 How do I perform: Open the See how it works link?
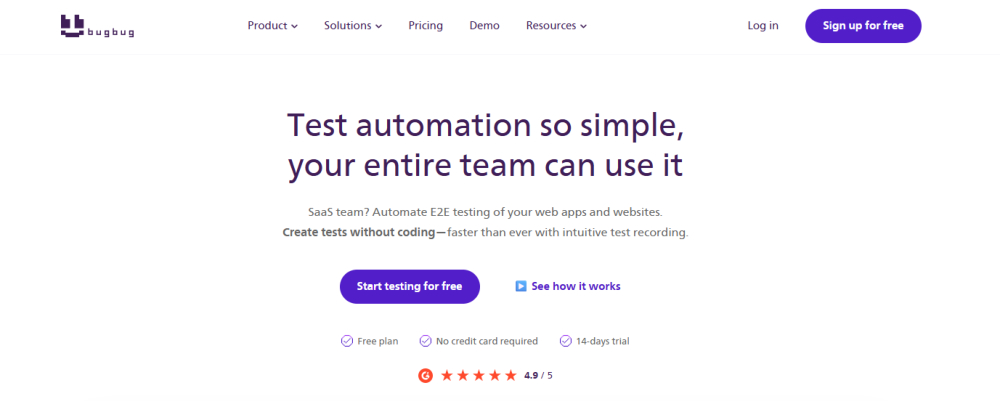click(576, 286)
